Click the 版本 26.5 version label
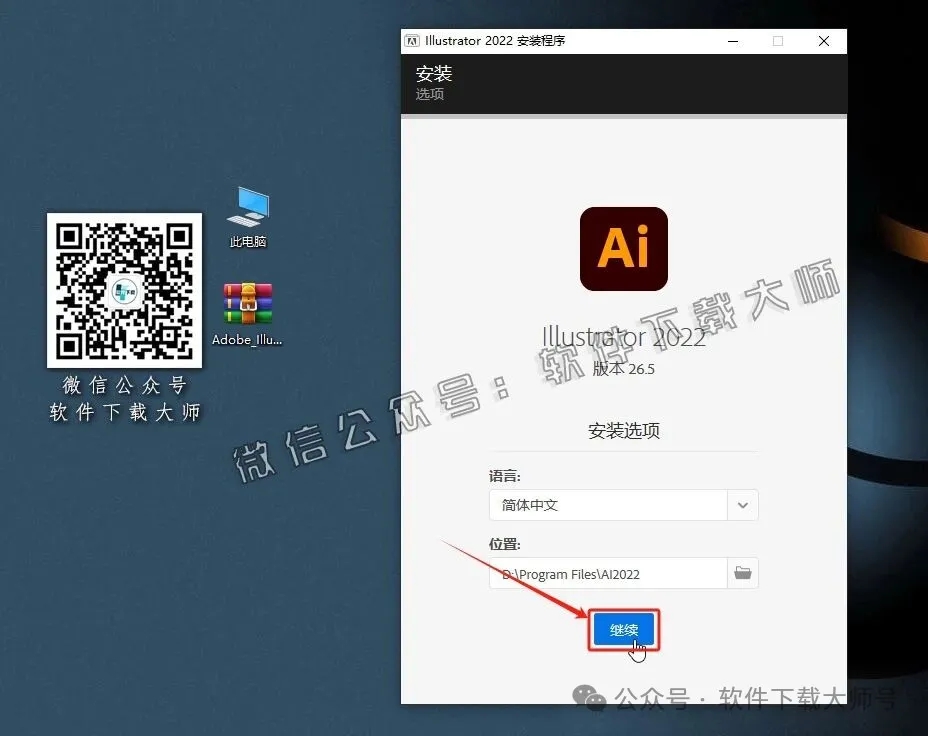The image size is (928, 736). pos(623,369)
